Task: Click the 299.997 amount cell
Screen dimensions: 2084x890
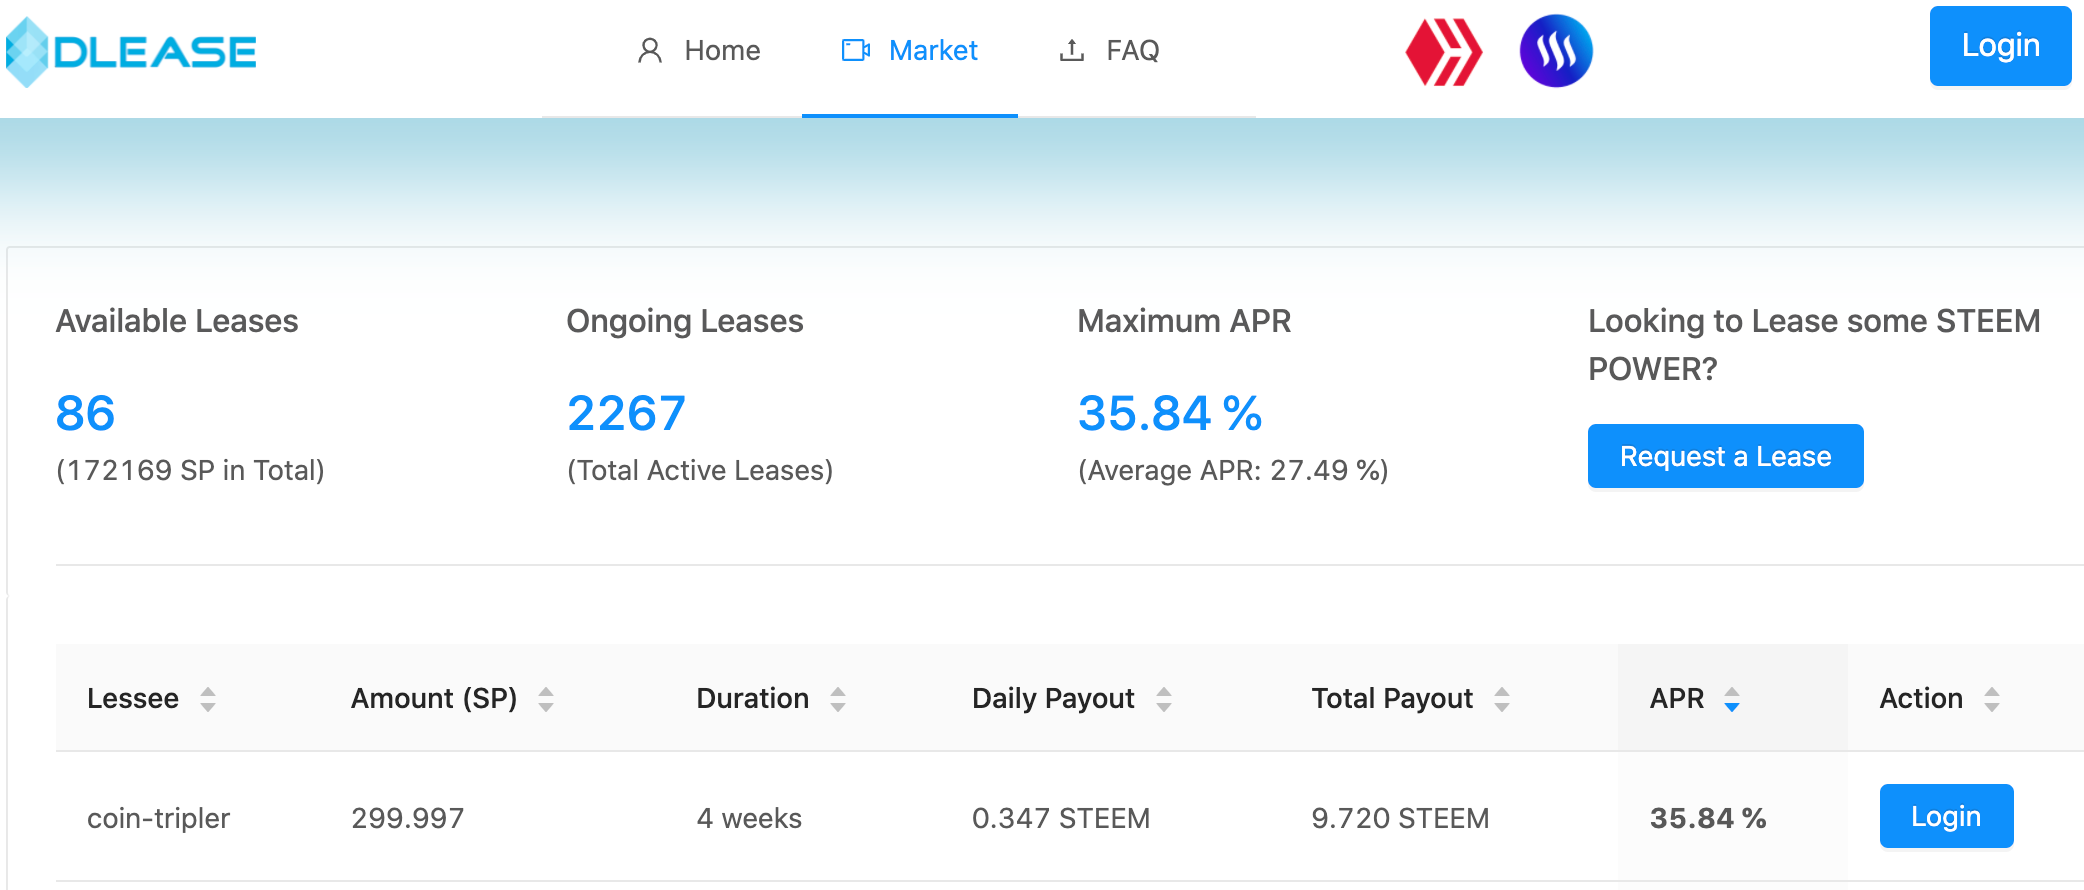Action: tap(407, 818)
